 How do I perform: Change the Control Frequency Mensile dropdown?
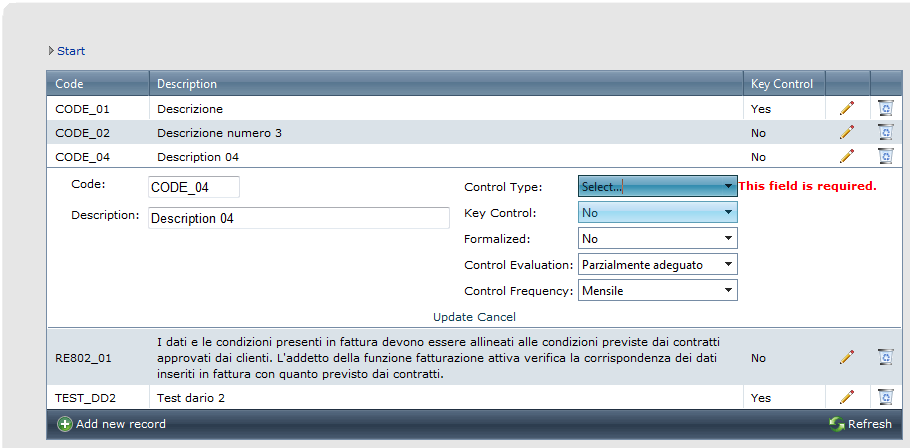[658, 291]
